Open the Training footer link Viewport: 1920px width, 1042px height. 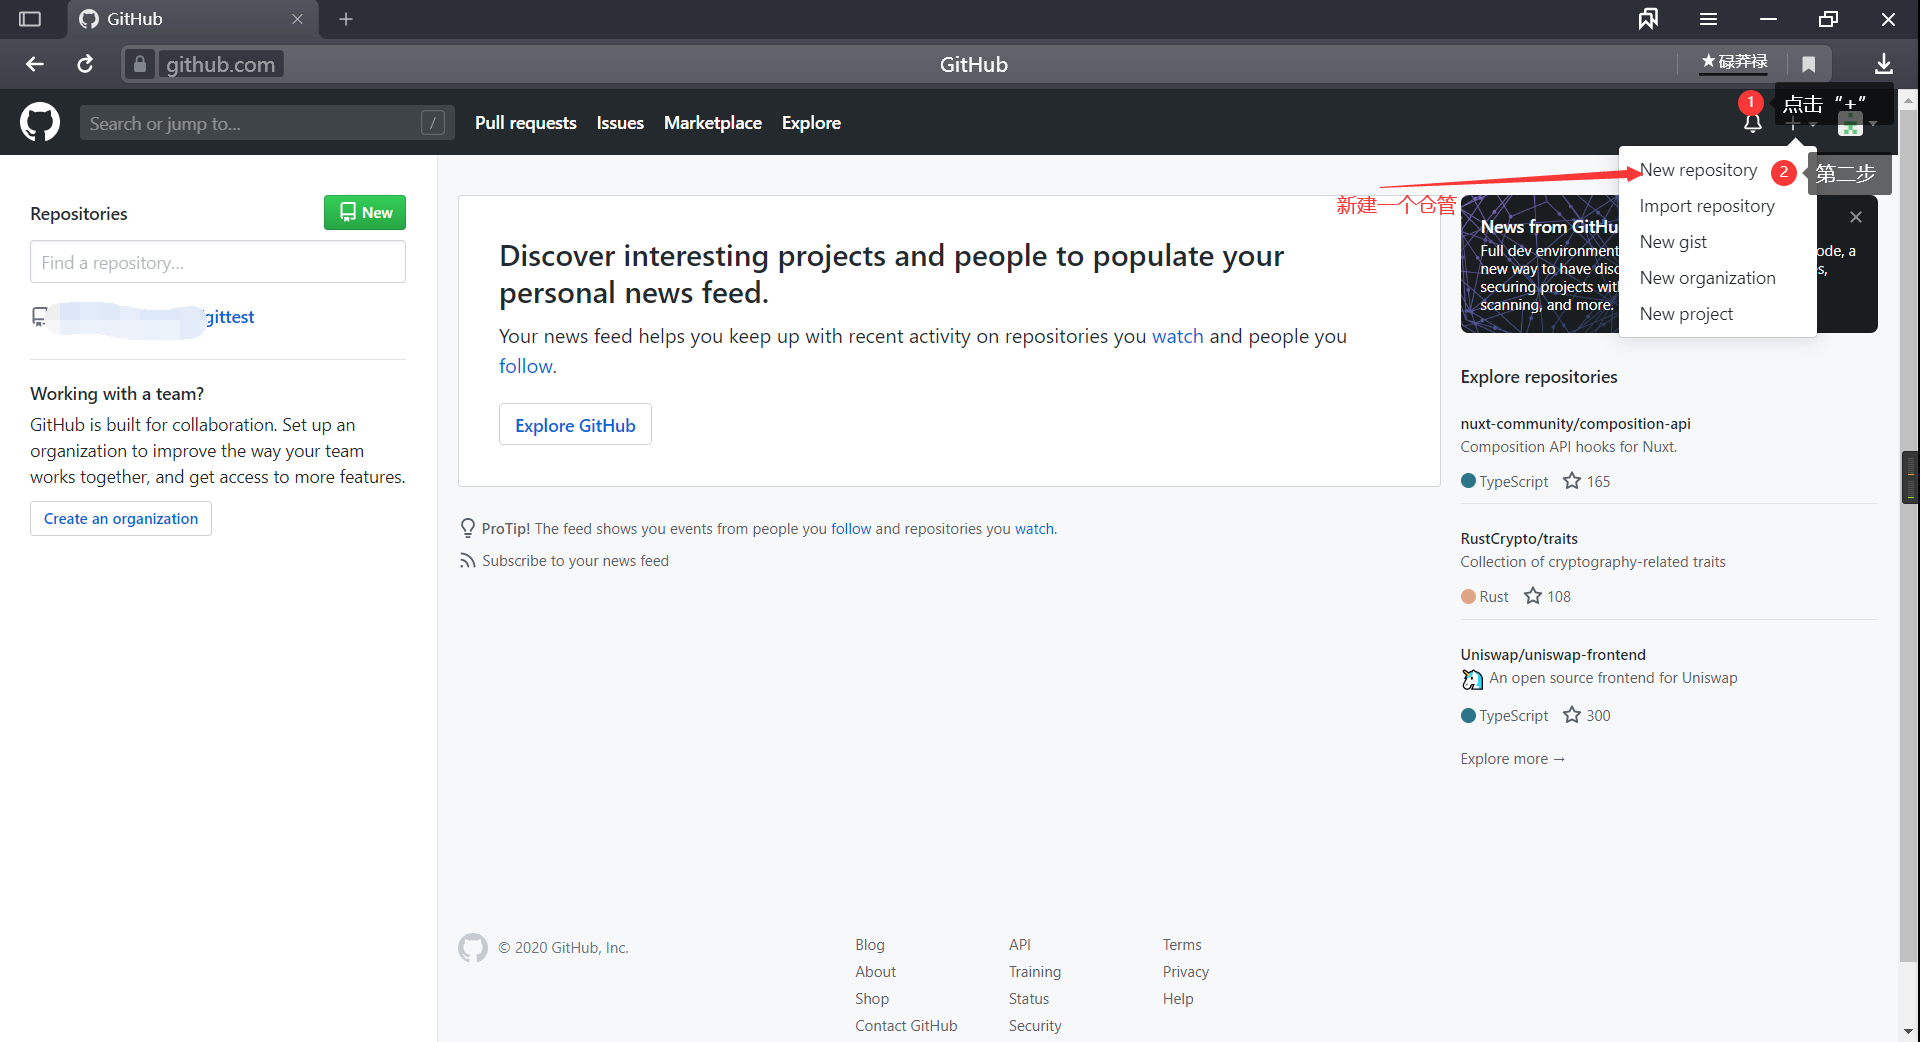[1034, 972]
